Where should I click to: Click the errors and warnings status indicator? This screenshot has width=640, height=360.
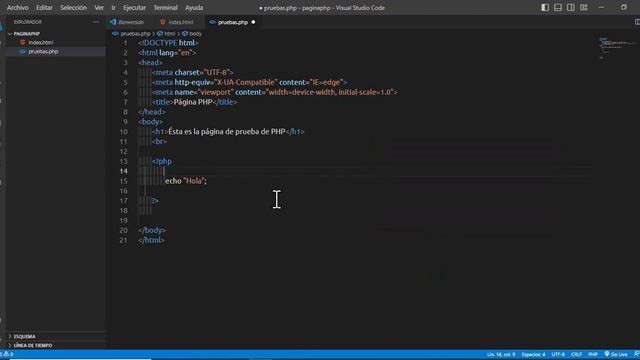[x=7, y=354]
